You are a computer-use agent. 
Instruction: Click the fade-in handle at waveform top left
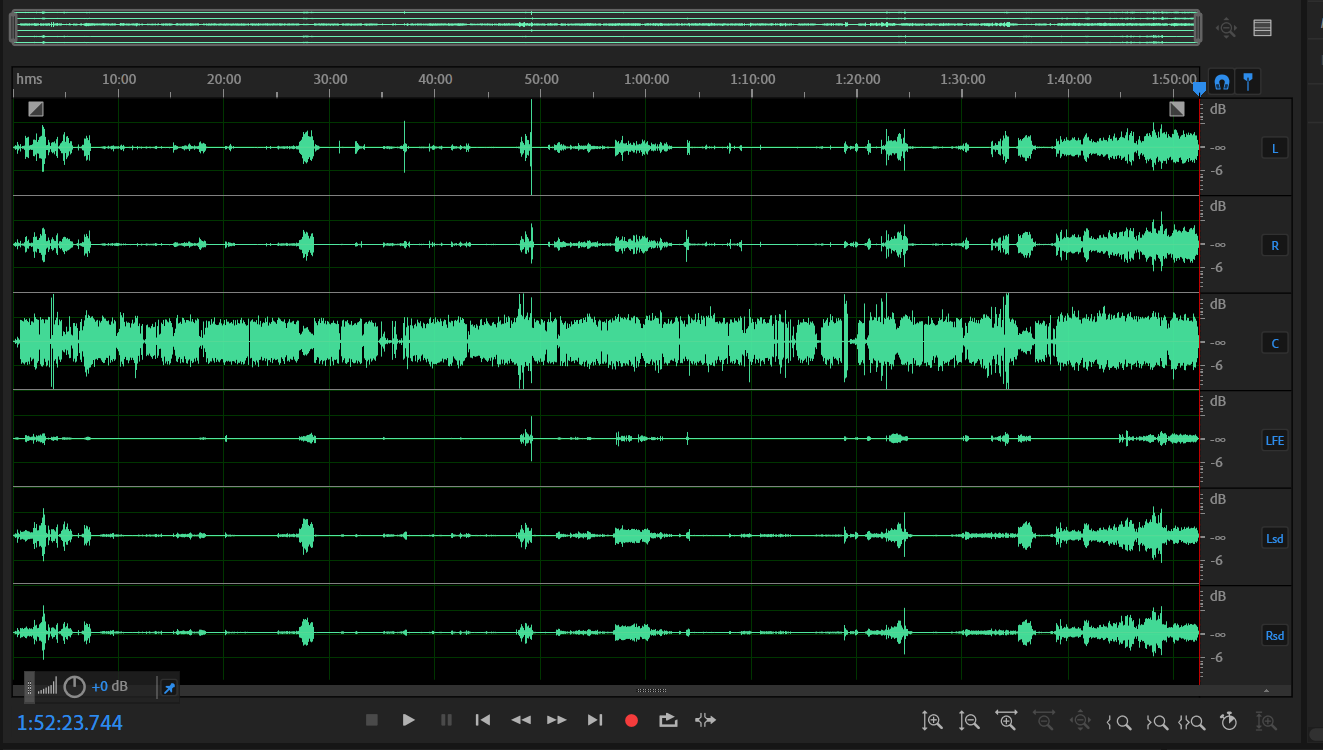coord(36,109)
